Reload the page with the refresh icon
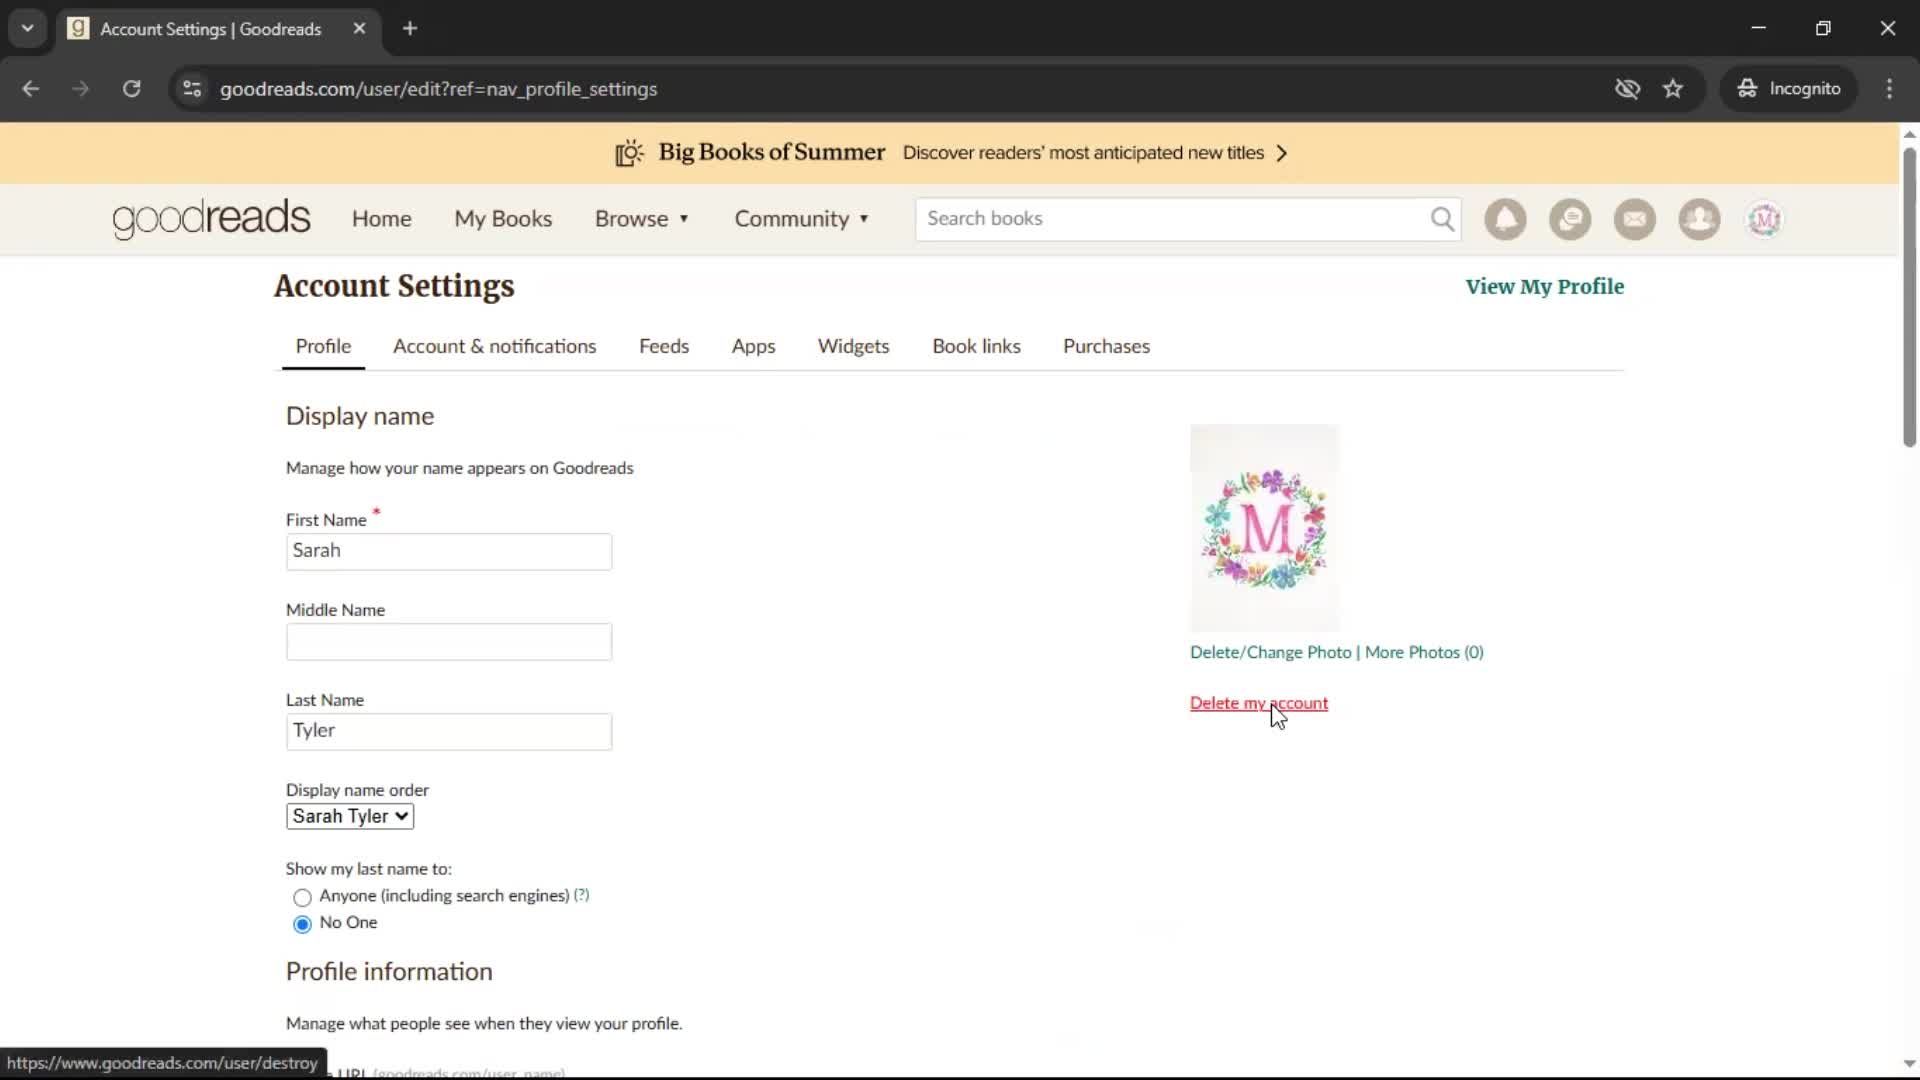This screenshot has height=1080, width=1920. 131,89
